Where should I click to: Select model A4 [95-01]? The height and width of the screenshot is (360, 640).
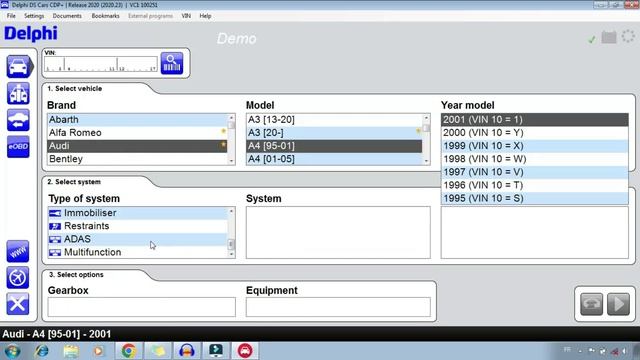pyautogui.click(x=334, y=146)
